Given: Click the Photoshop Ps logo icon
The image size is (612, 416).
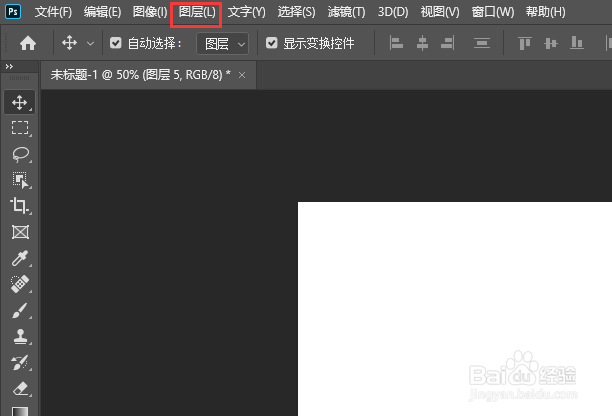Looking at the screenshot, I should click(x=13, y=12).
